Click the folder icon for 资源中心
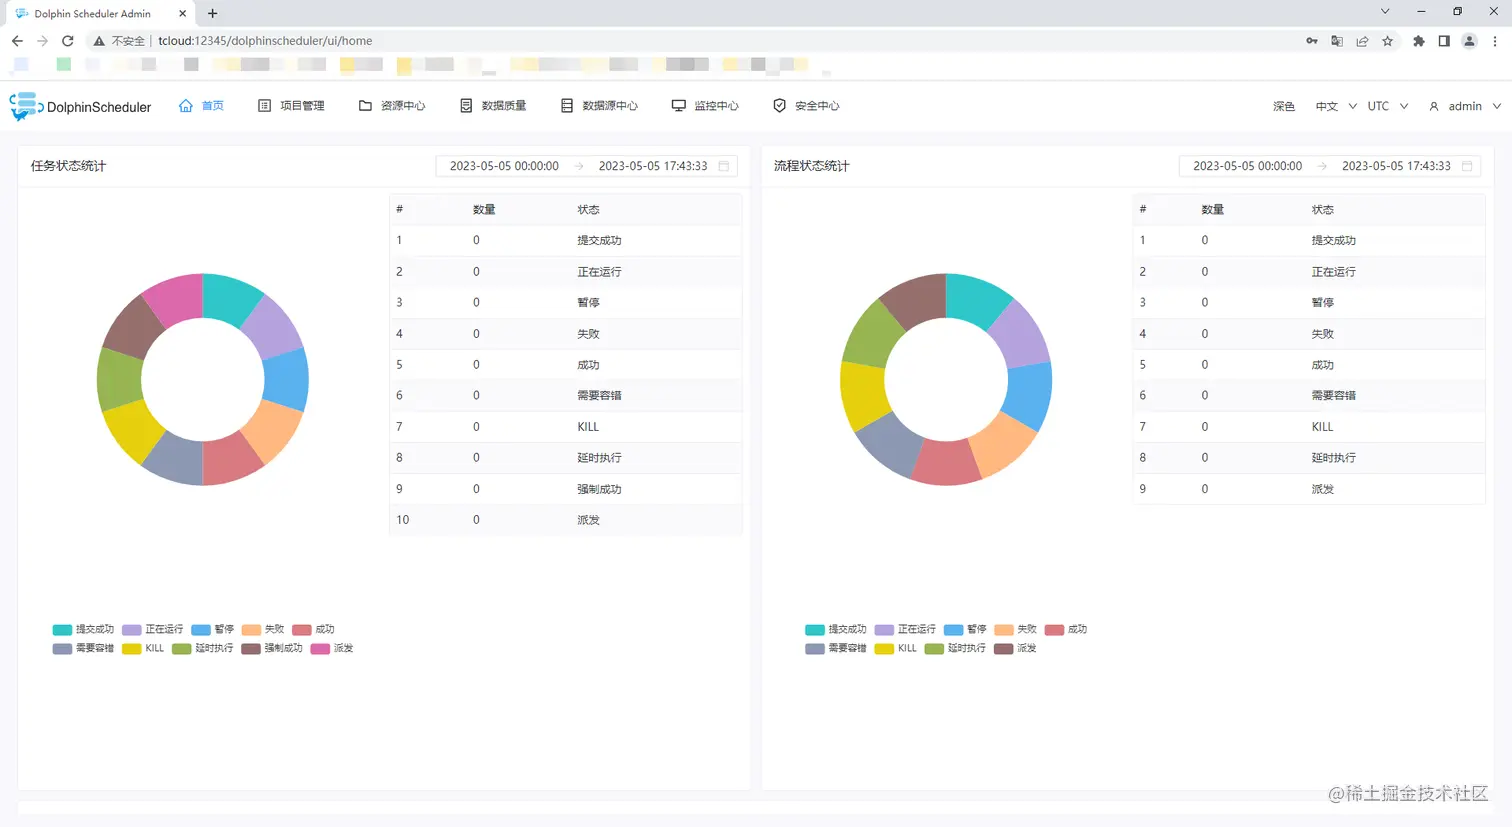Screen dimensions: 1512x827 tap(365, 106)
